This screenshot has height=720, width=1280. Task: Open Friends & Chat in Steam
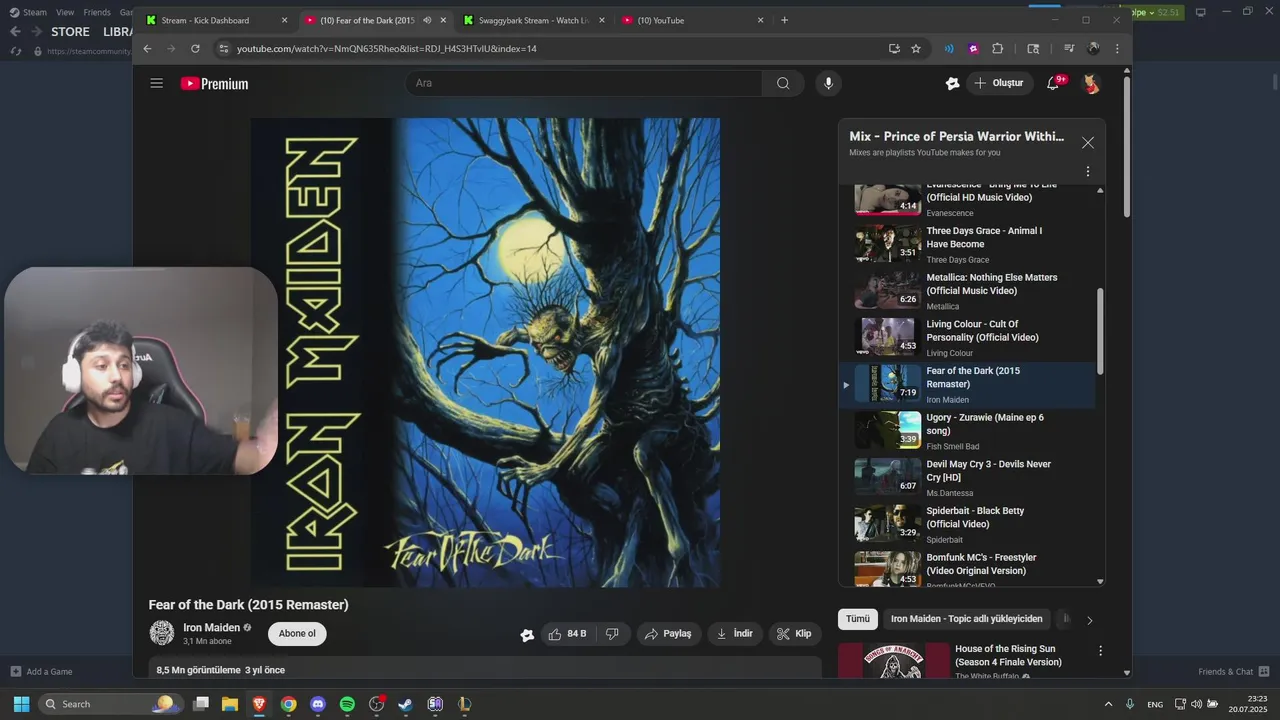[1234, 671]
